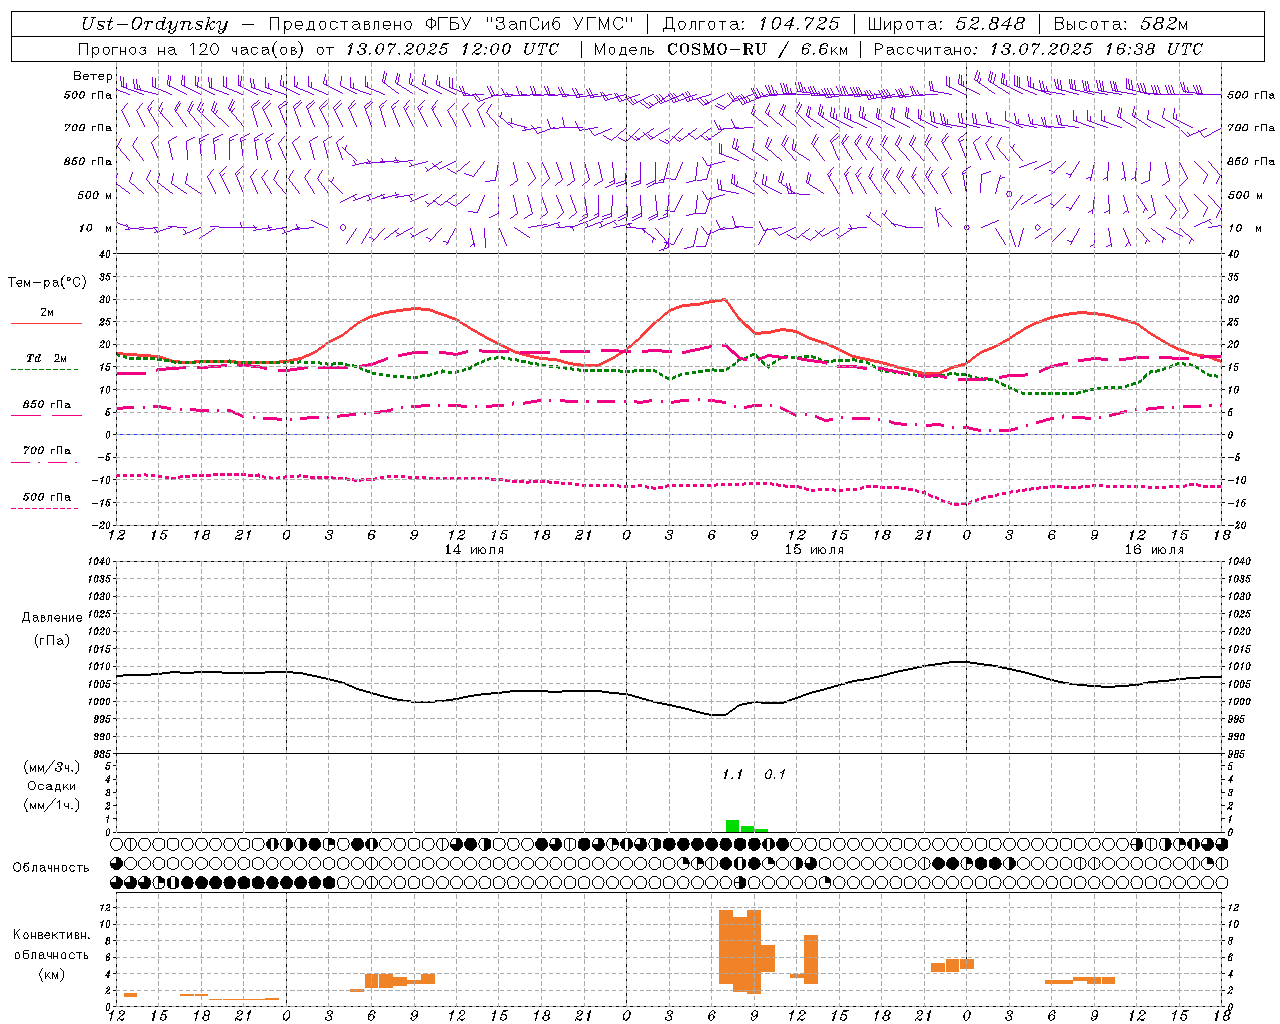Click the Ust-Ordynsky station title
The image size is (1280, 1024).
(154, 25)
